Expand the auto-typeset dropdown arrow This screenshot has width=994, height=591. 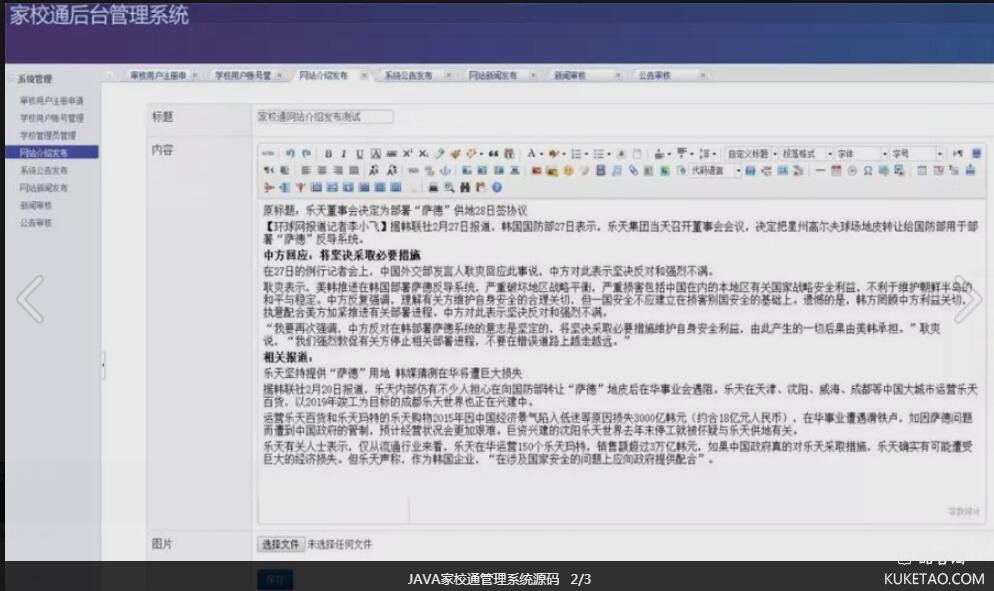(x=481, y=154)
